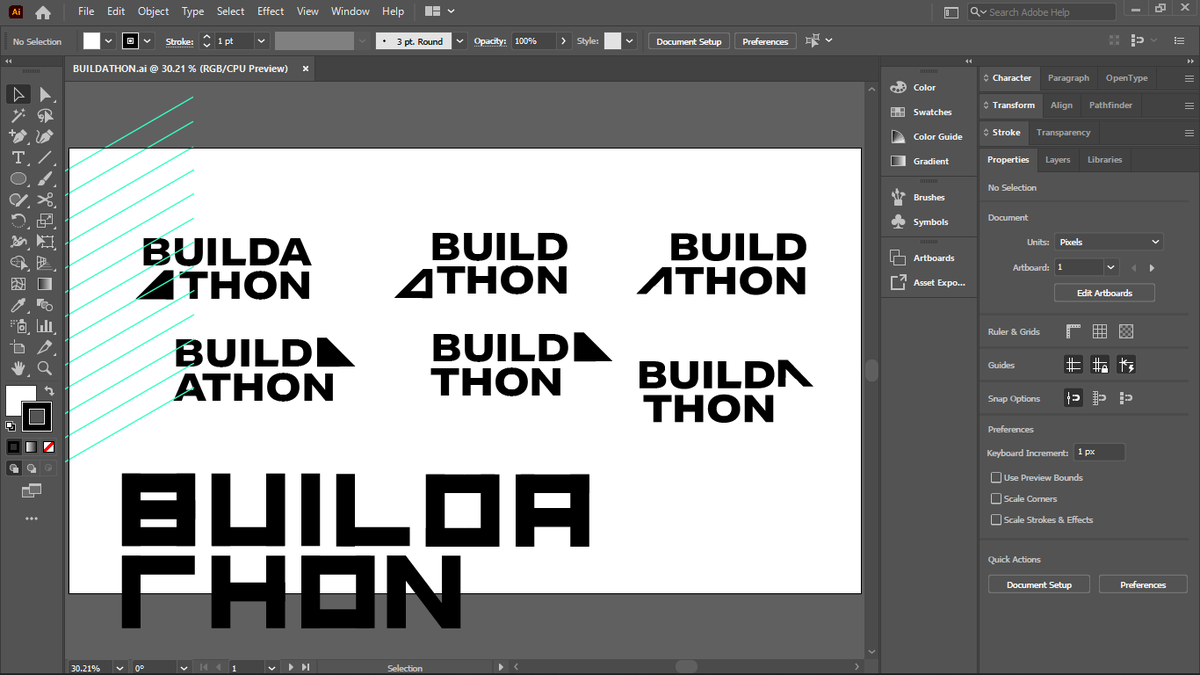Select the Direct Selection tool
The height and width of the screenshot is (675, 1200).
[x=45, y=94]
